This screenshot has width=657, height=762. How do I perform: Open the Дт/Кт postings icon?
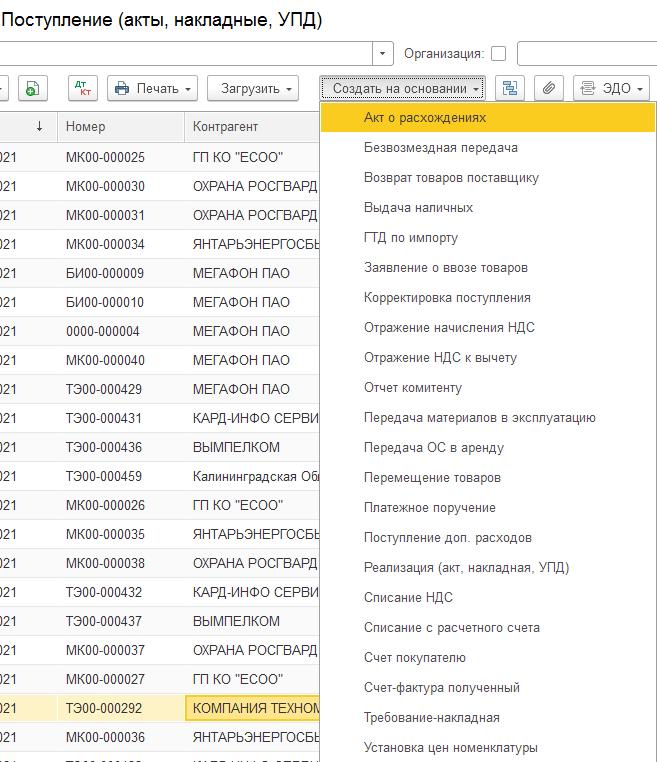point(82,88)
